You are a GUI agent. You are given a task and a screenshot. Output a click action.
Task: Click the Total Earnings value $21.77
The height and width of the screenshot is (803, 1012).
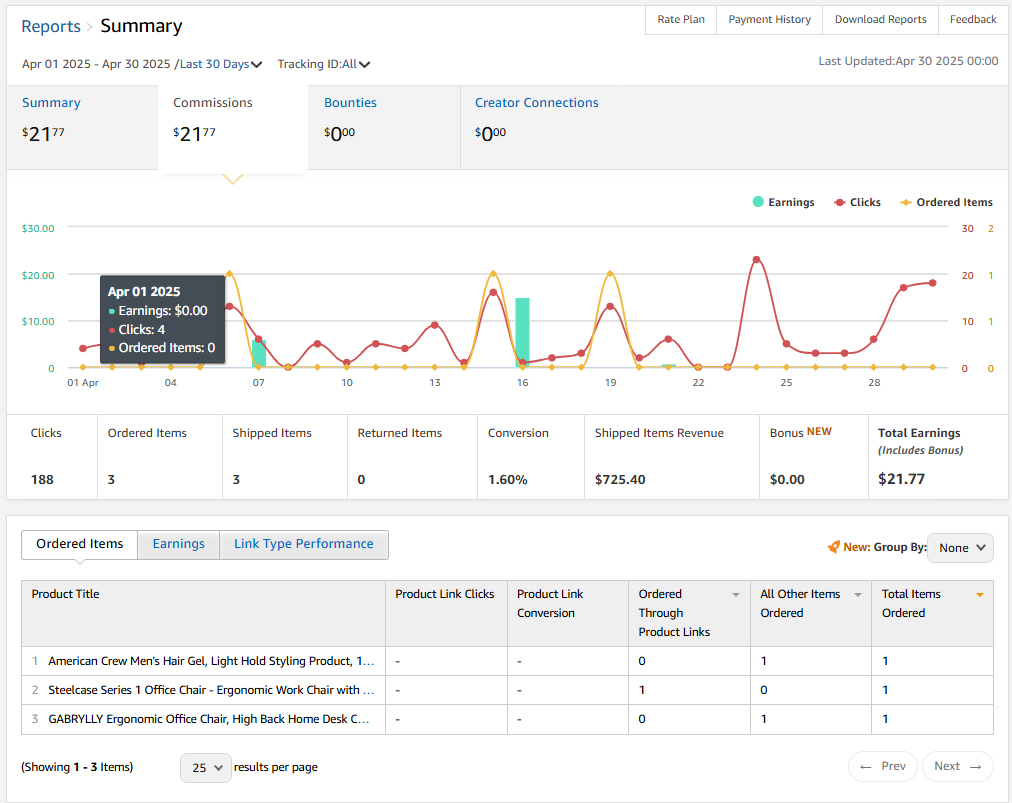point(901,479)
